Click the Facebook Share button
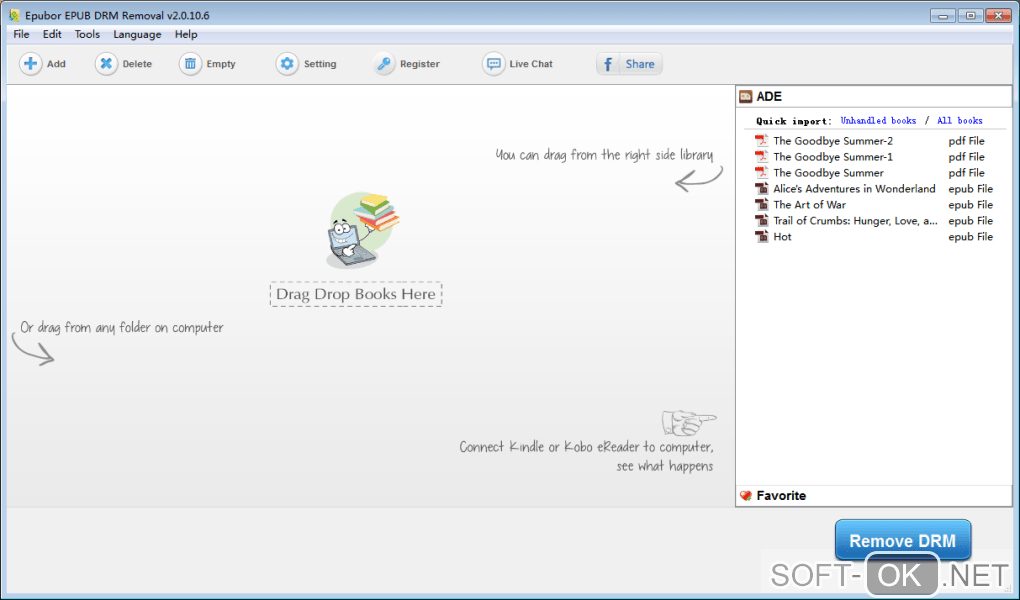 [x=629, y=64]
